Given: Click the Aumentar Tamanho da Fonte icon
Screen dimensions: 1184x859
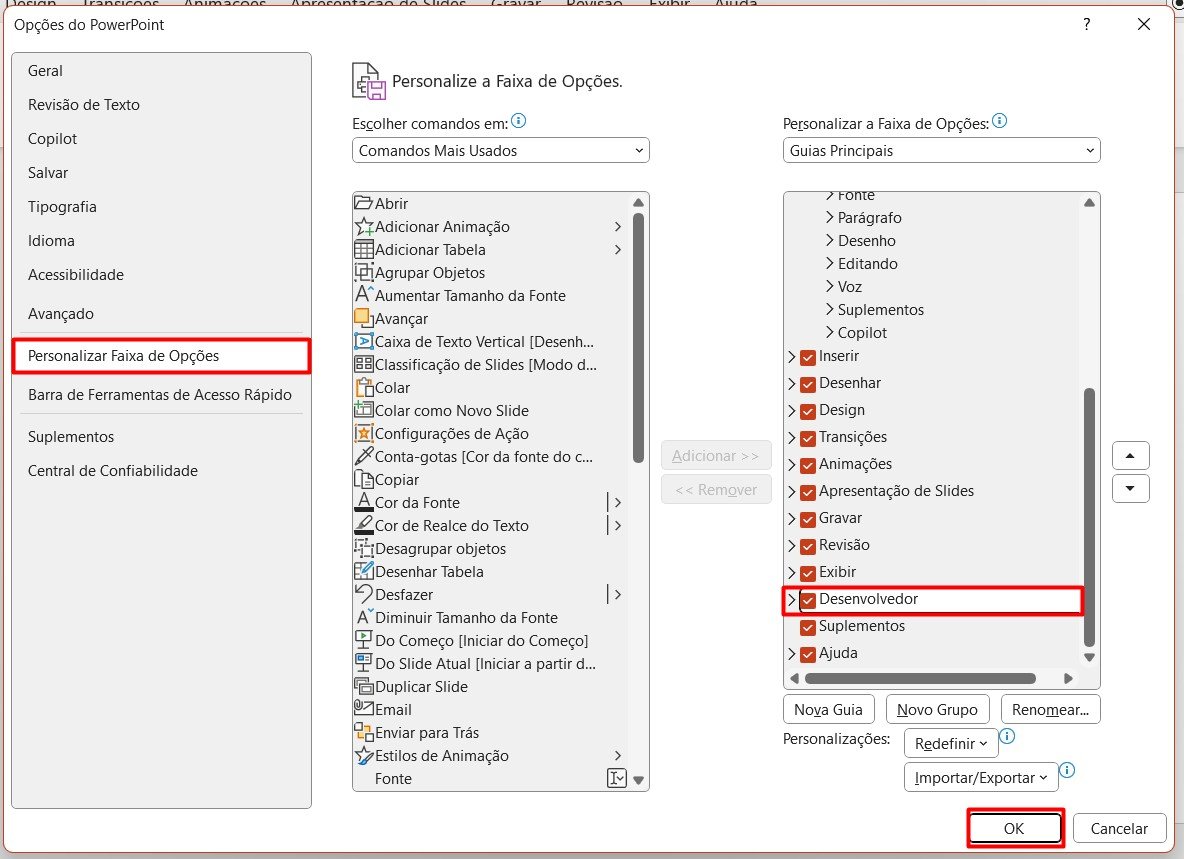Looking at the screenshot, I should click(363, 295).
